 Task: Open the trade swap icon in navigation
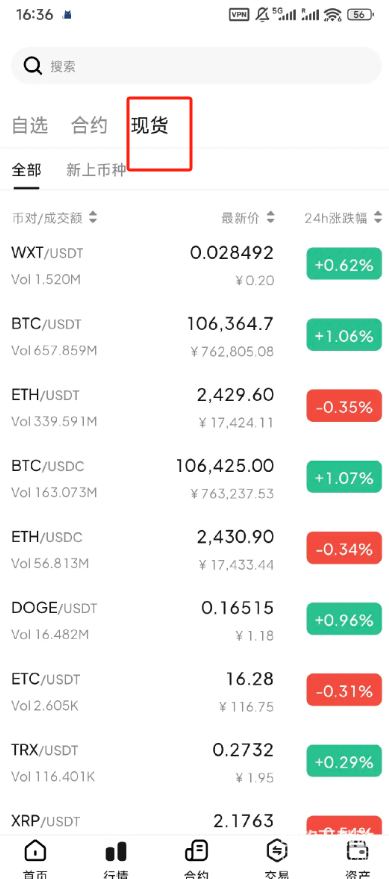click(277, 851)
